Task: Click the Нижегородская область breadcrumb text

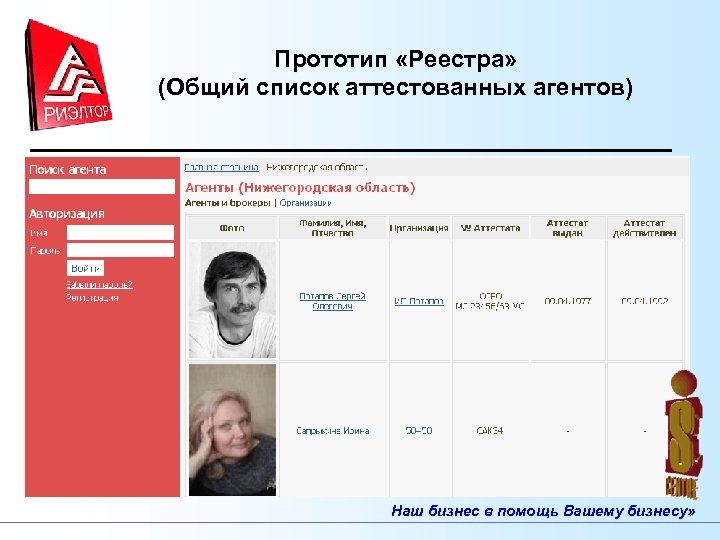Action: pos(317,167)
